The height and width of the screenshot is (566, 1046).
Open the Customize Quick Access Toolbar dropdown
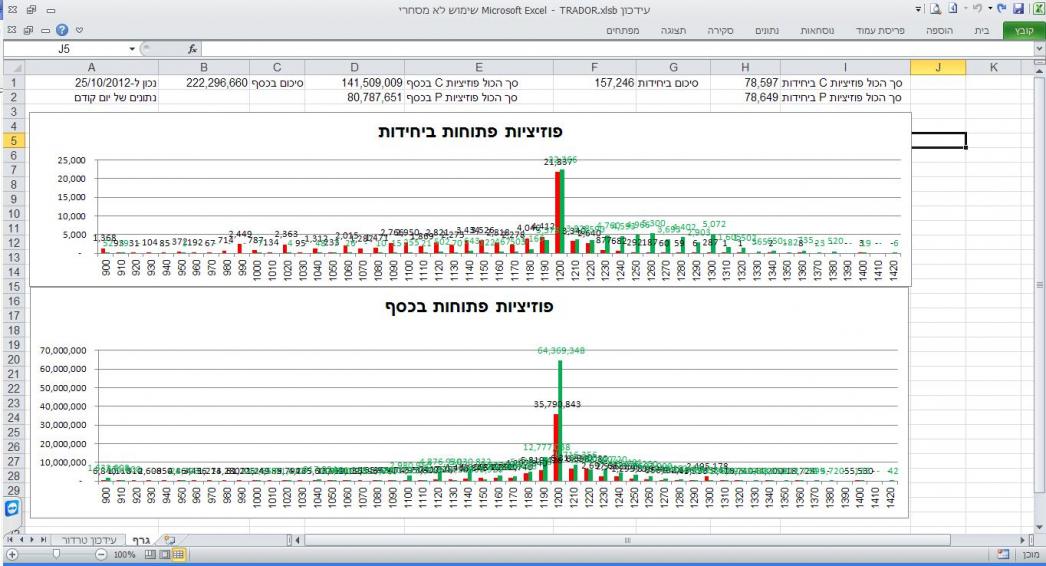(916, 8)
